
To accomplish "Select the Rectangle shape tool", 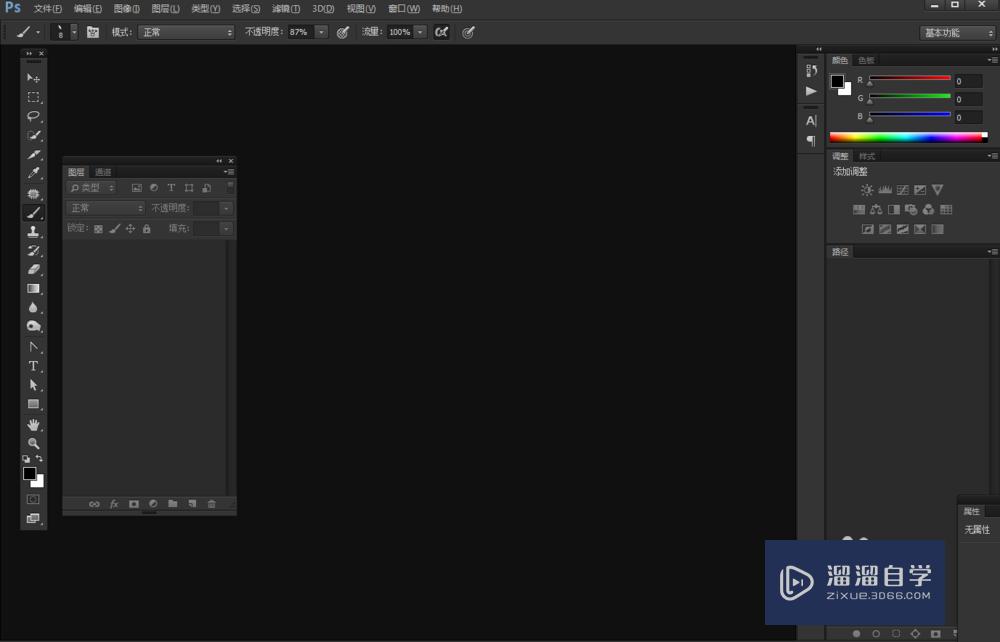I will 33,404.
